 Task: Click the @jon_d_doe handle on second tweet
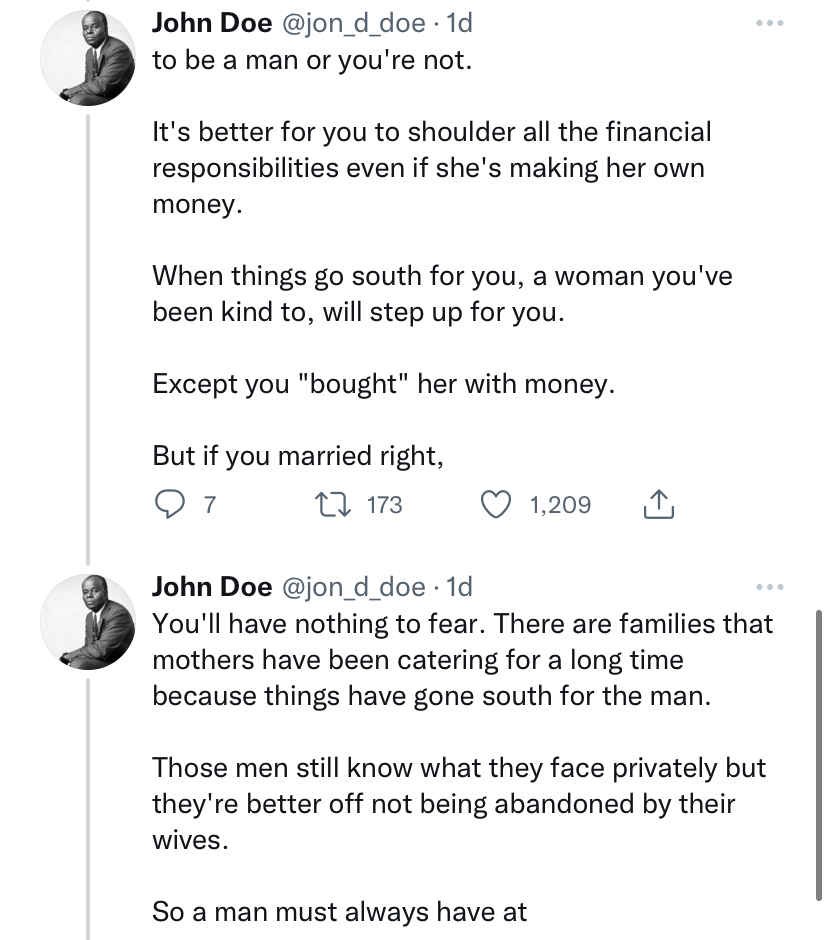tap(357, 587)
